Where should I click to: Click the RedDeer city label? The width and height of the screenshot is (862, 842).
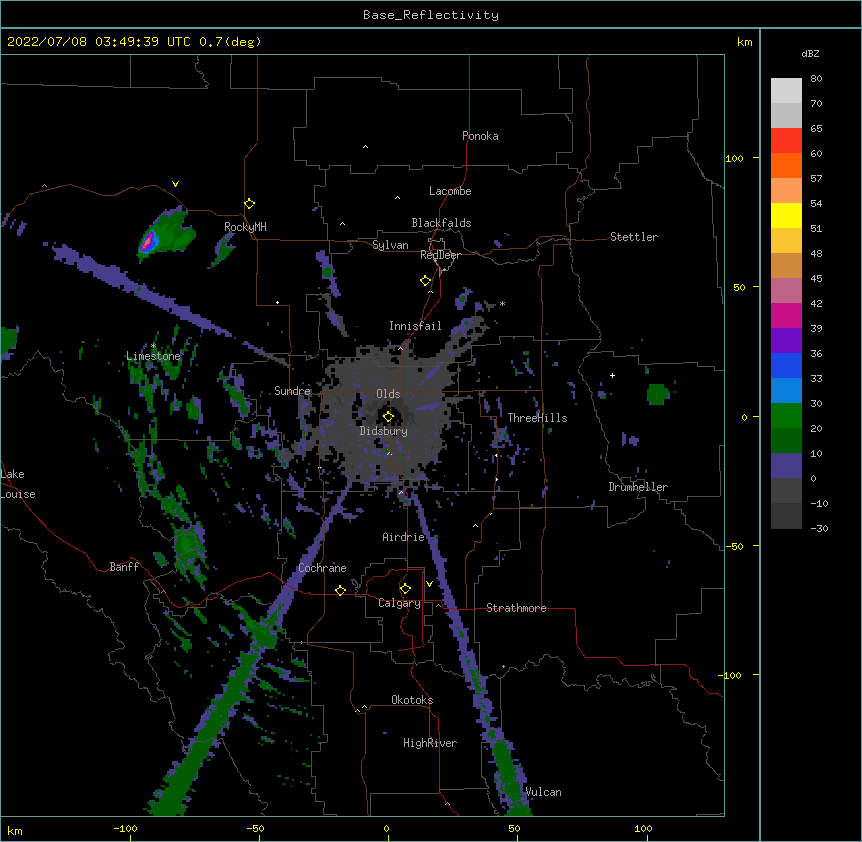click(x=440, y=255)
